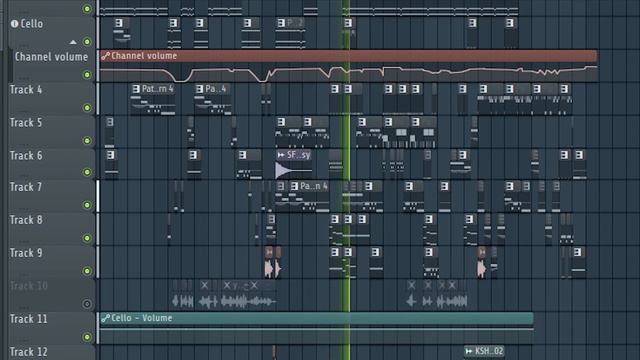The image size is (640, 360).
Task: Select the SF..sy audio waveform on Track 6
Action: point(293,170)
